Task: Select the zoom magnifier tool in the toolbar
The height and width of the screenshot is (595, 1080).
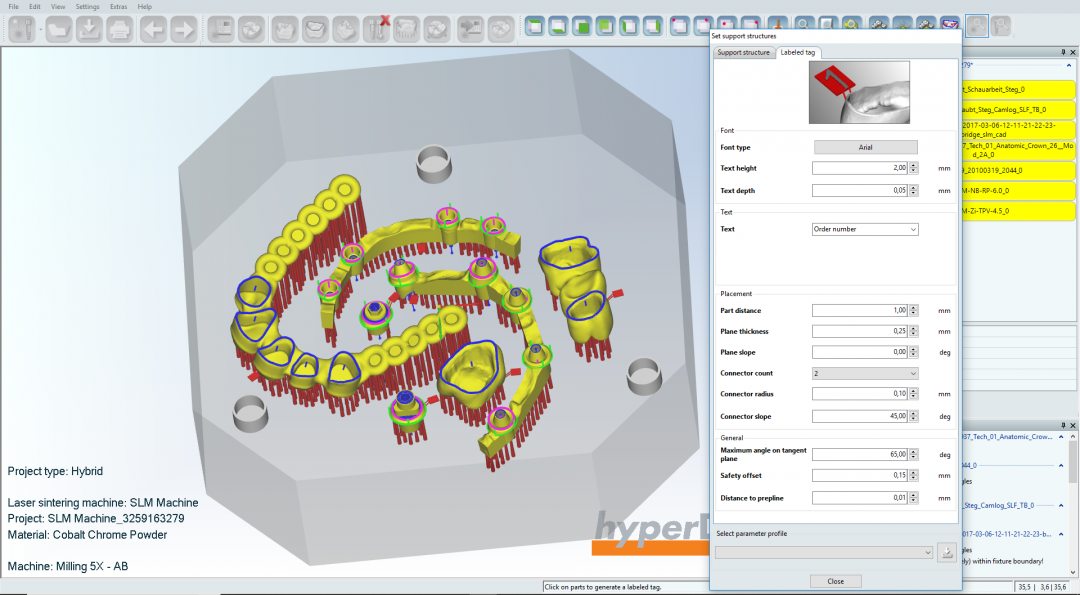Action: pos(805,25)
